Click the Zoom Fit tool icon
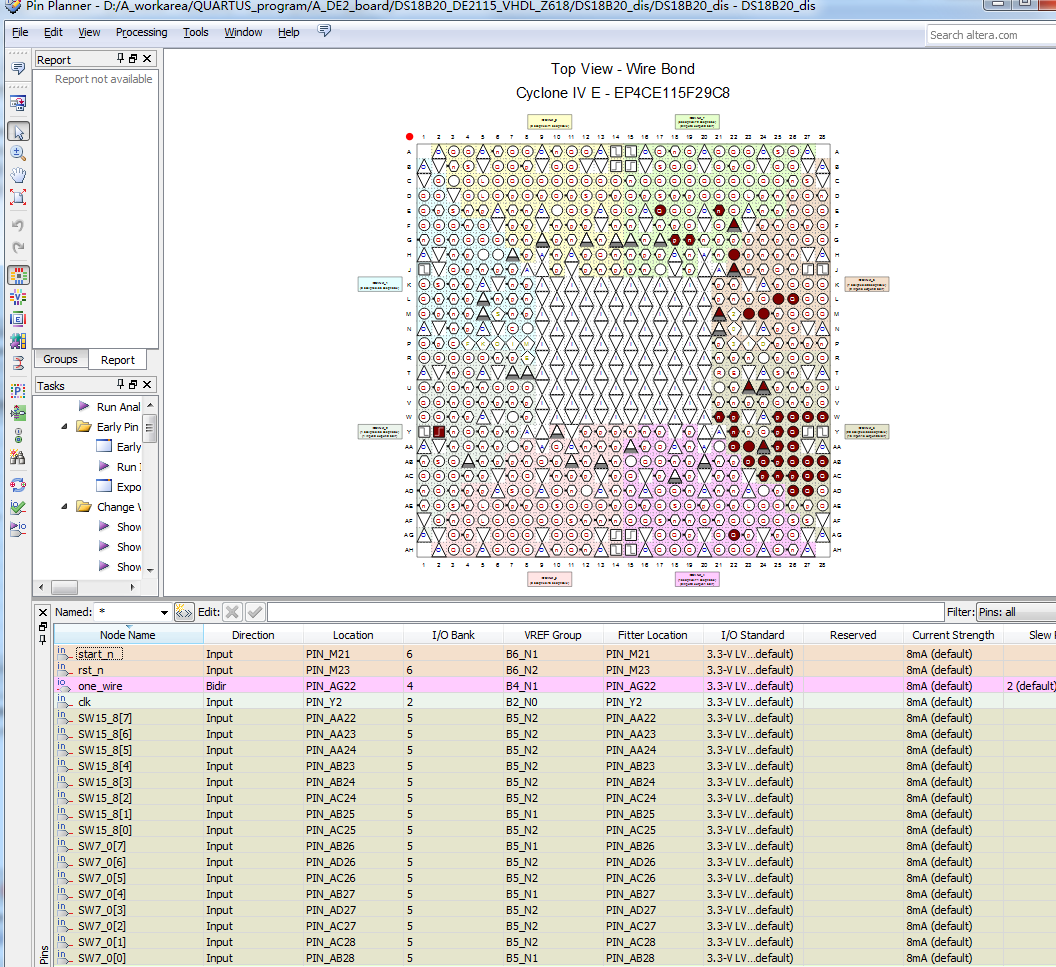 18,197
